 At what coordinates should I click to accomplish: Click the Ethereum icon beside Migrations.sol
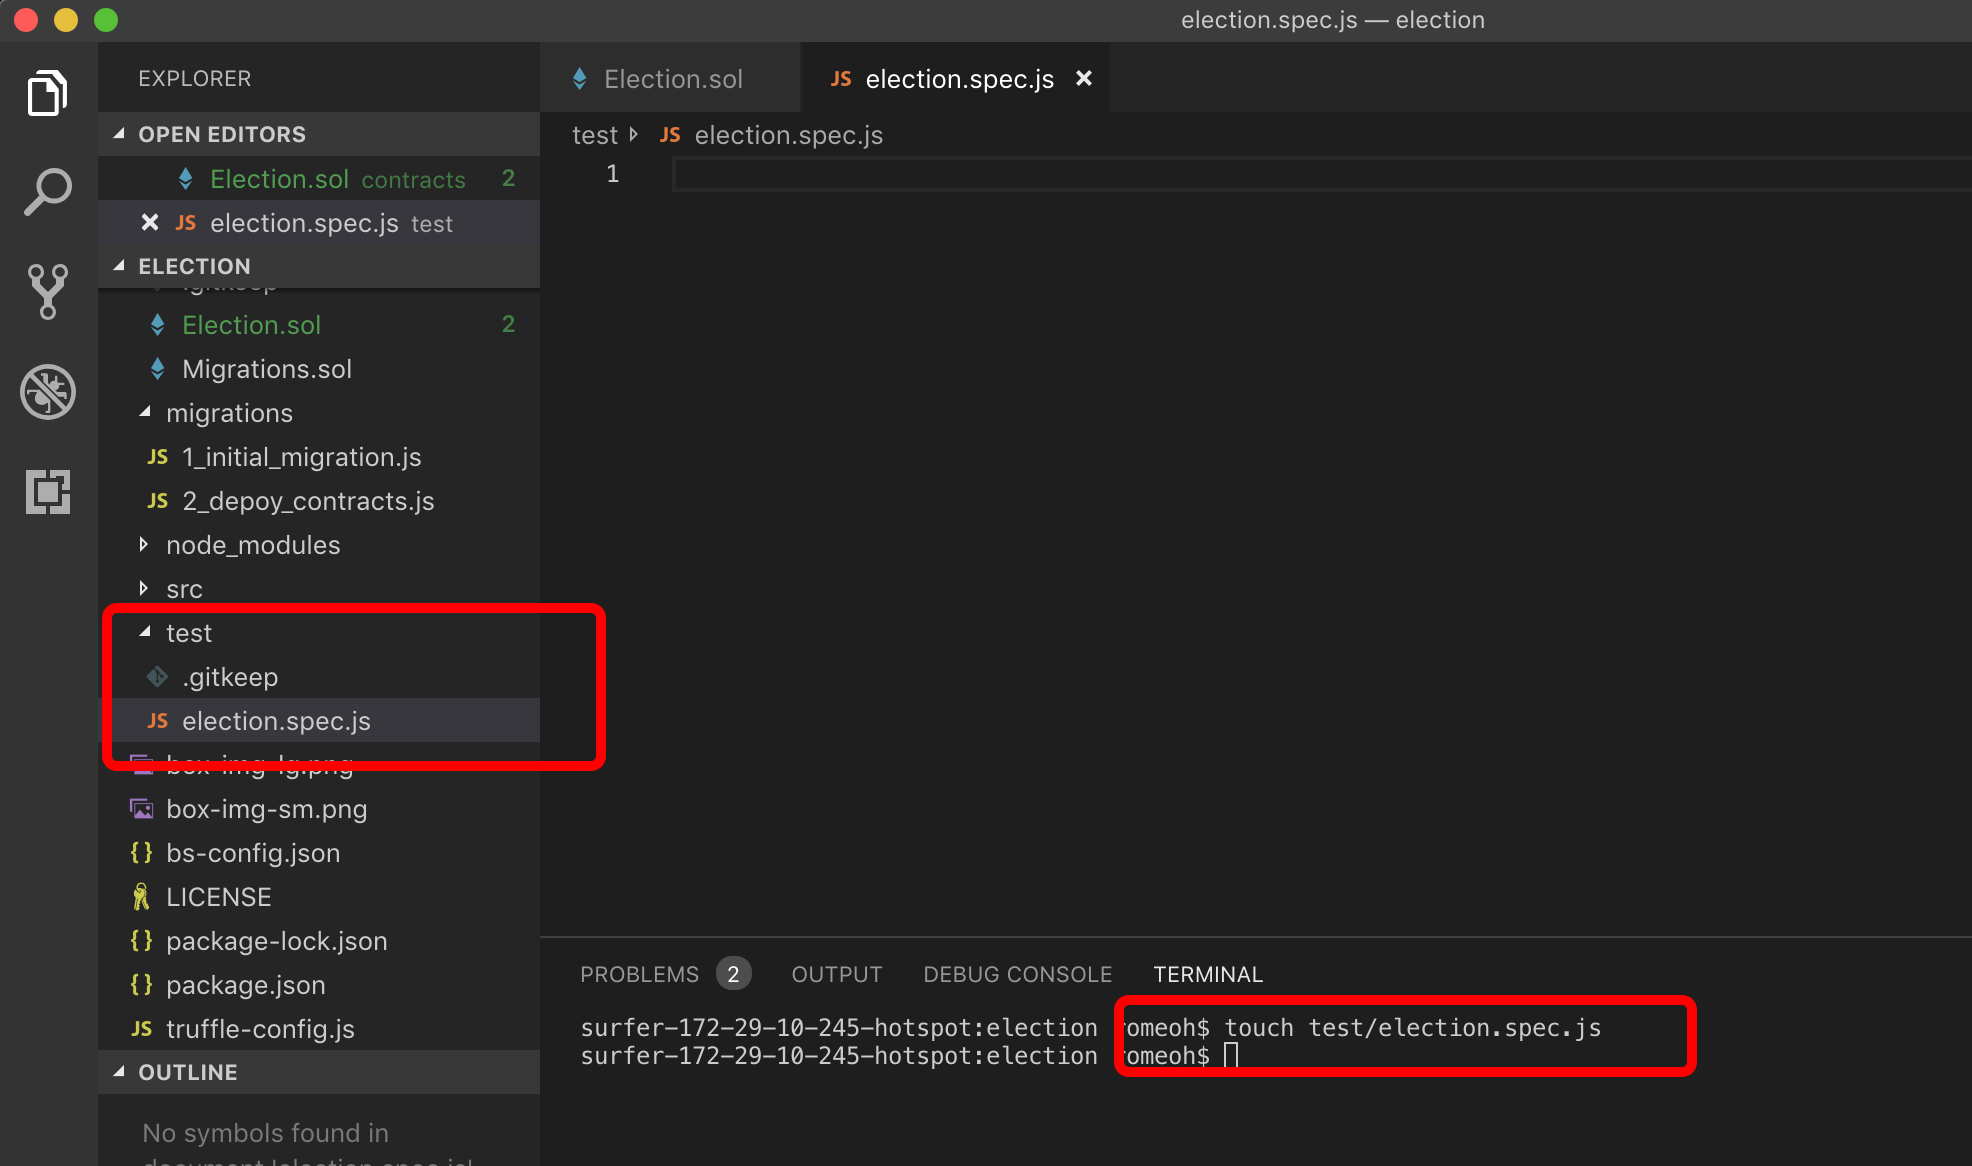tap(158, 369)
